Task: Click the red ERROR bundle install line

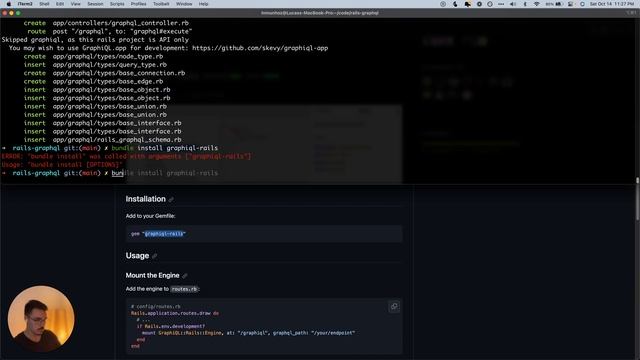Action: (x=127, y=156)
